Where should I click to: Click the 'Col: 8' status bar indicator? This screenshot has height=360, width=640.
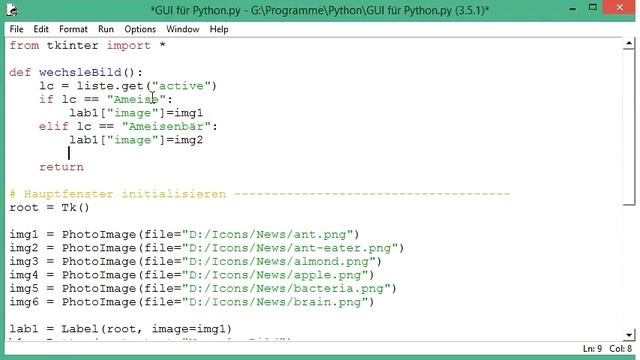620,349
